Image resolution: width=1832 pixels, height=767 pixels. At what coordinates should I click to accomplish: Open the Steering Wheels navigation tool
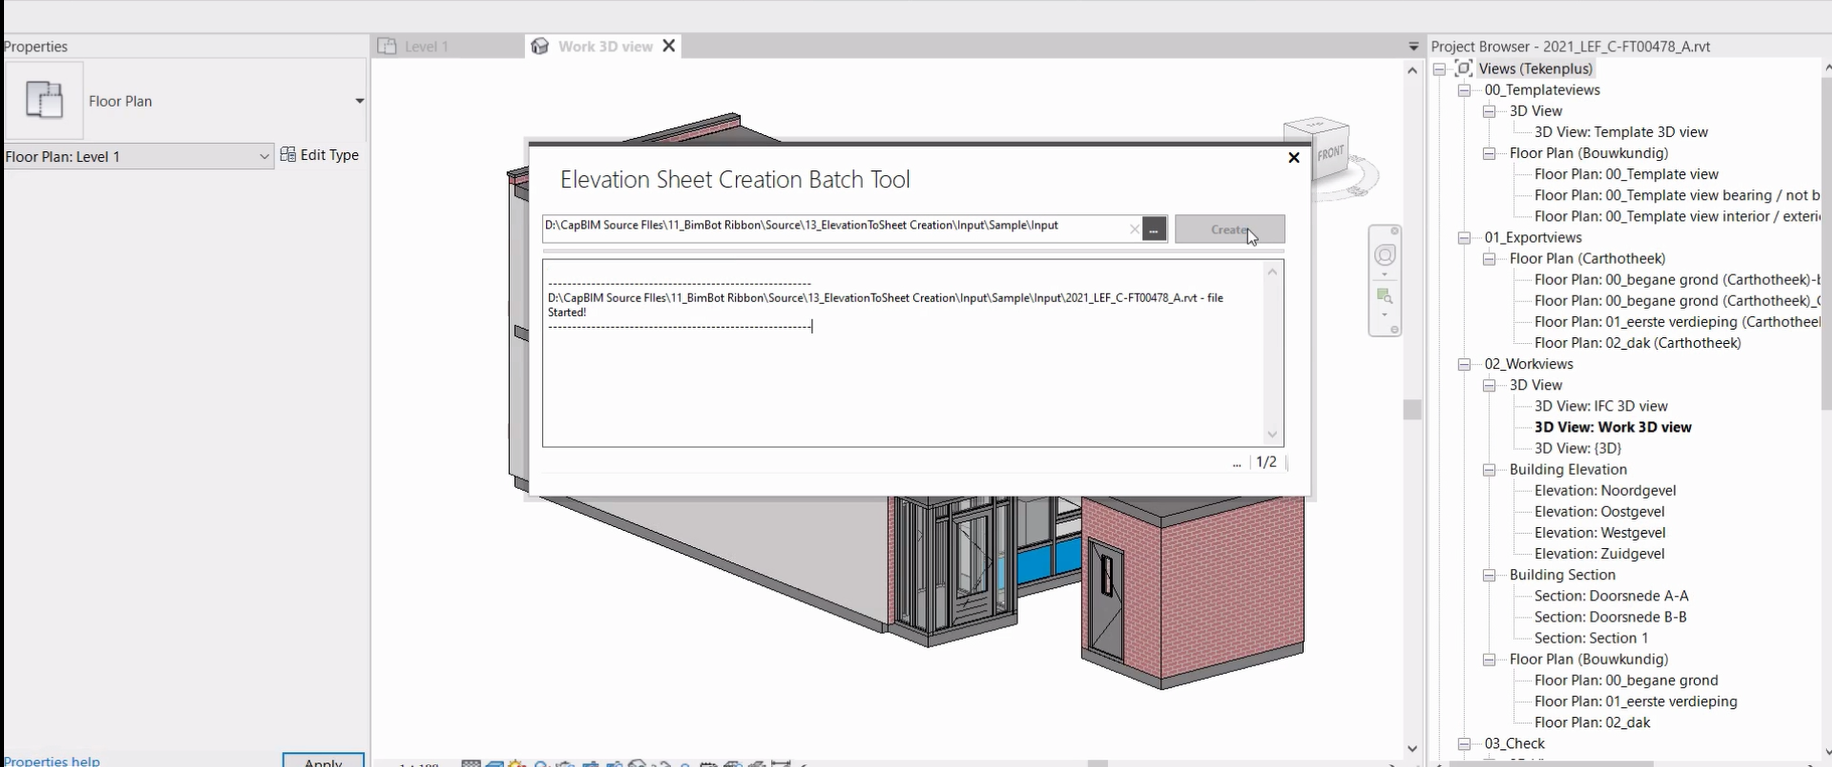(1385, 254)
